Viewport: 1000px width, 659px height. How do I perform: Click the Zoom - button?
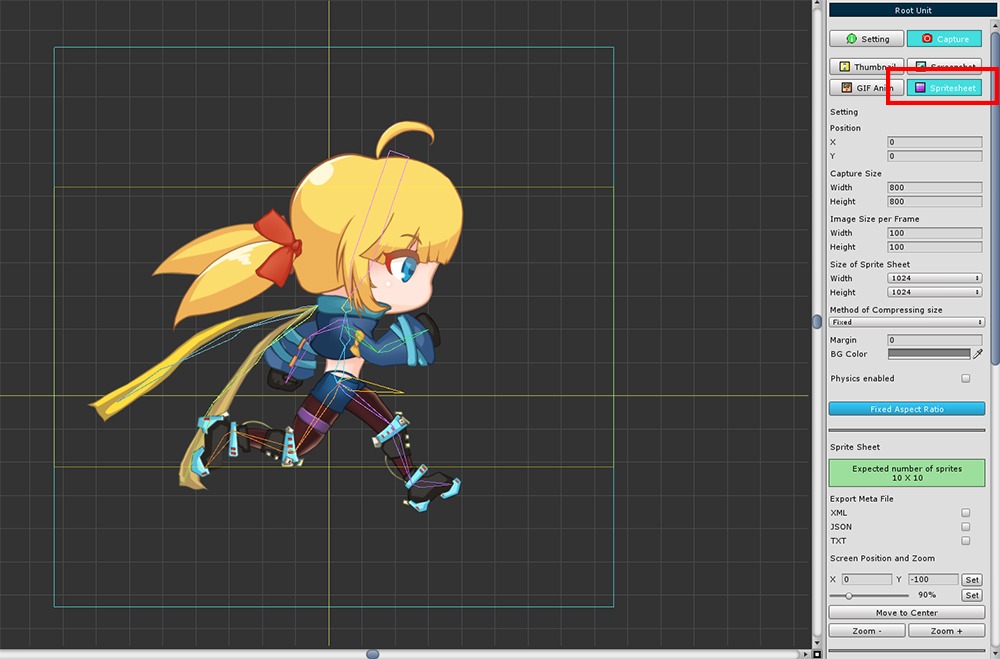867,631
